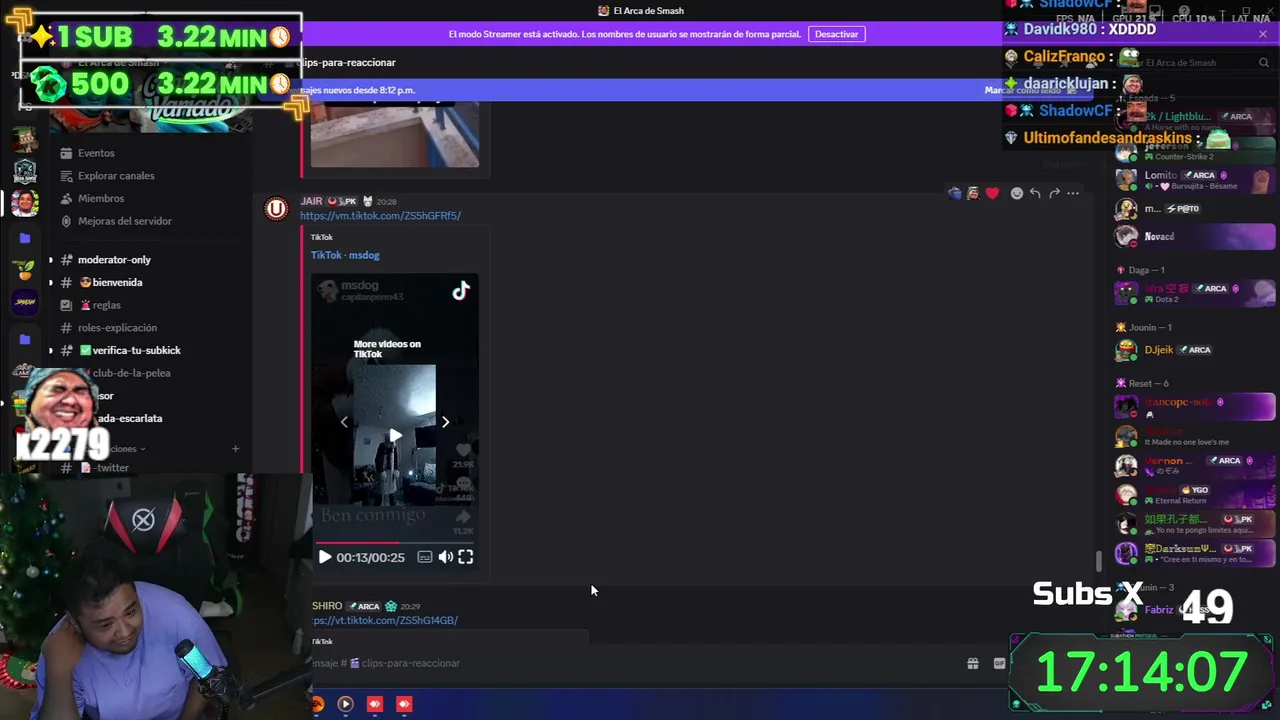Open the reglas channel
Viewport: 1280px width, 720px height.
point(106,305)
